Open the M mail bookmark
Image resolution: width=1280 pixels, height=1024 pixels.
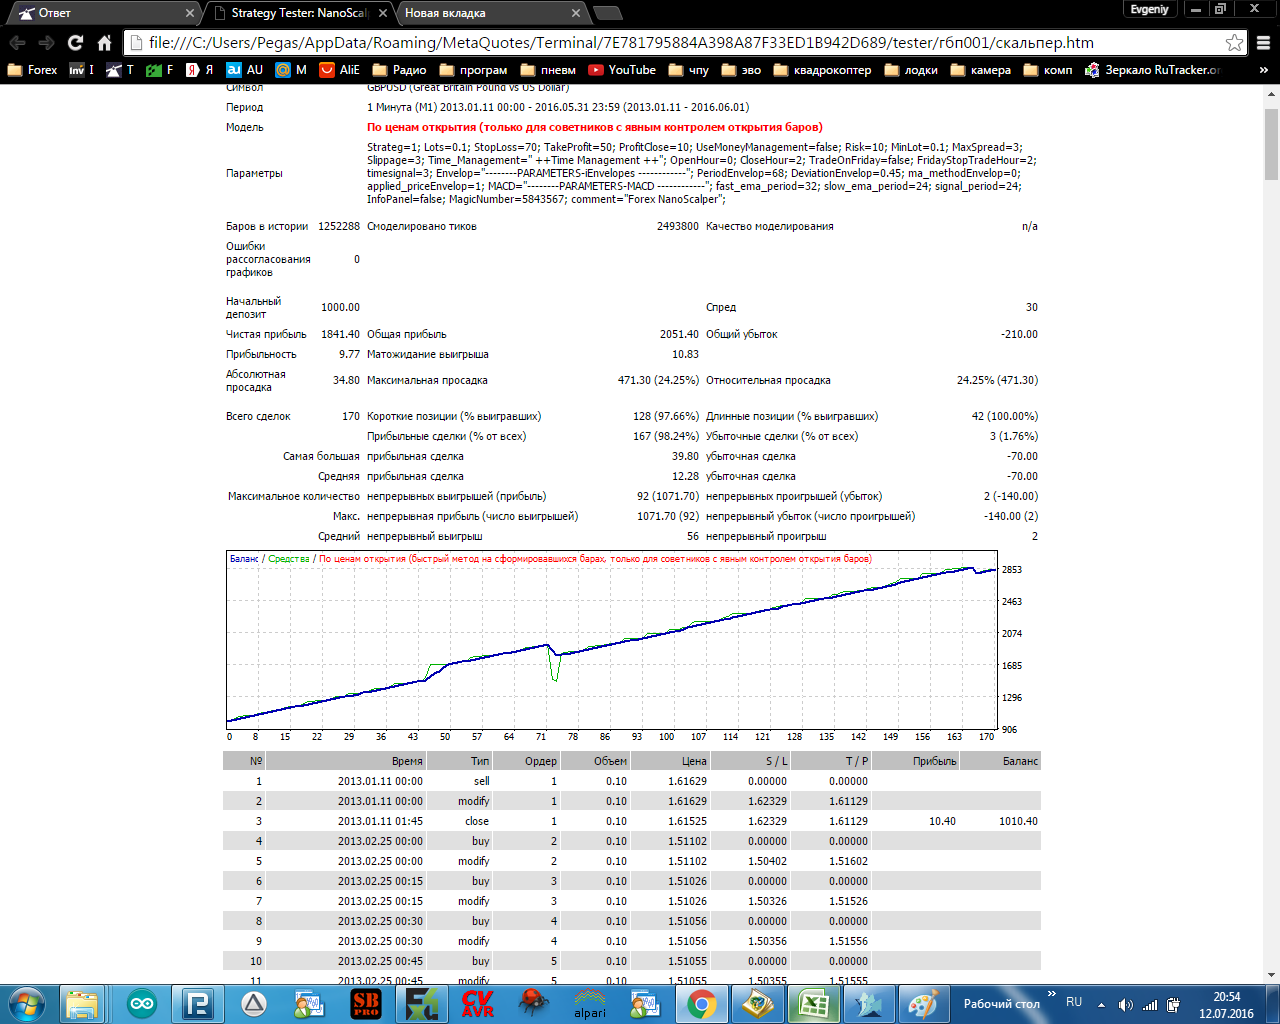pyautogui.click(x=292, y=70)
